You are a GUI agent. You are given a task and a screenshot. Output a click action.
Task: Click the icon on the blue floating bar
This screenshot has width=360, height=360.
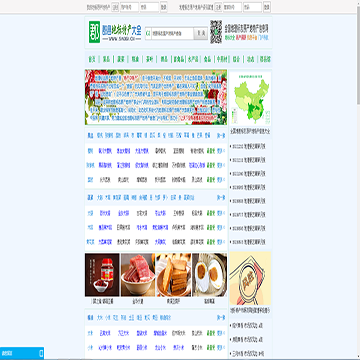[x=41, y=353]
